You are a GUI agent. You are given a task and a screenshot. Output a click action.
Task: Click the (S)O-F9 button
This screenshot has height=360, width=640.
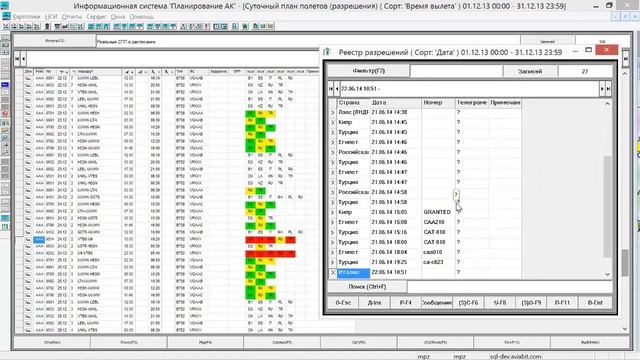(x=531, y=303)
